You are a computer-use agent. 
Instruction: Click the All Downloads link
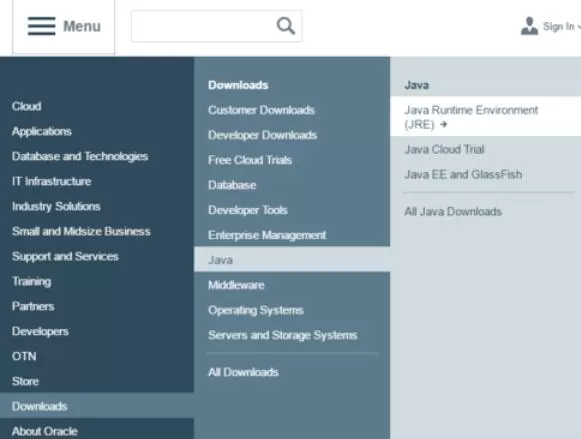click(243, 372)
